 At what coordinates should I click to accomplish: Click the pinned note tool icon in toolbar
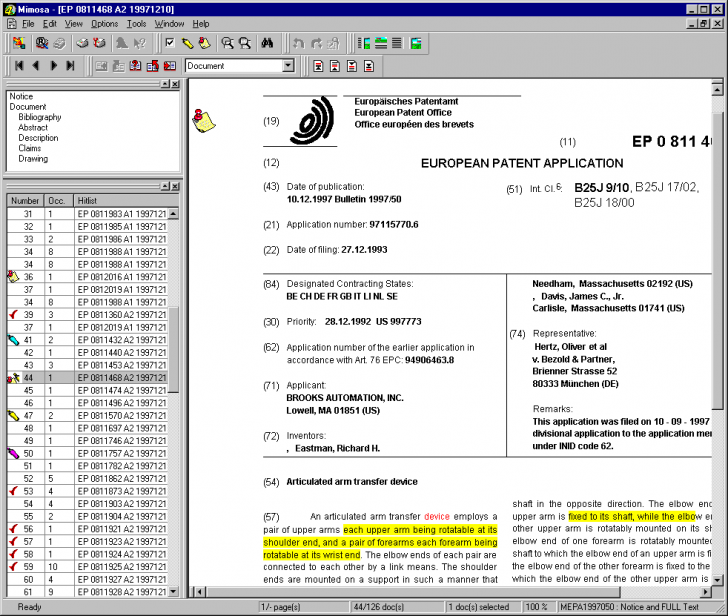pyautogui.click(x=204, y=43)
